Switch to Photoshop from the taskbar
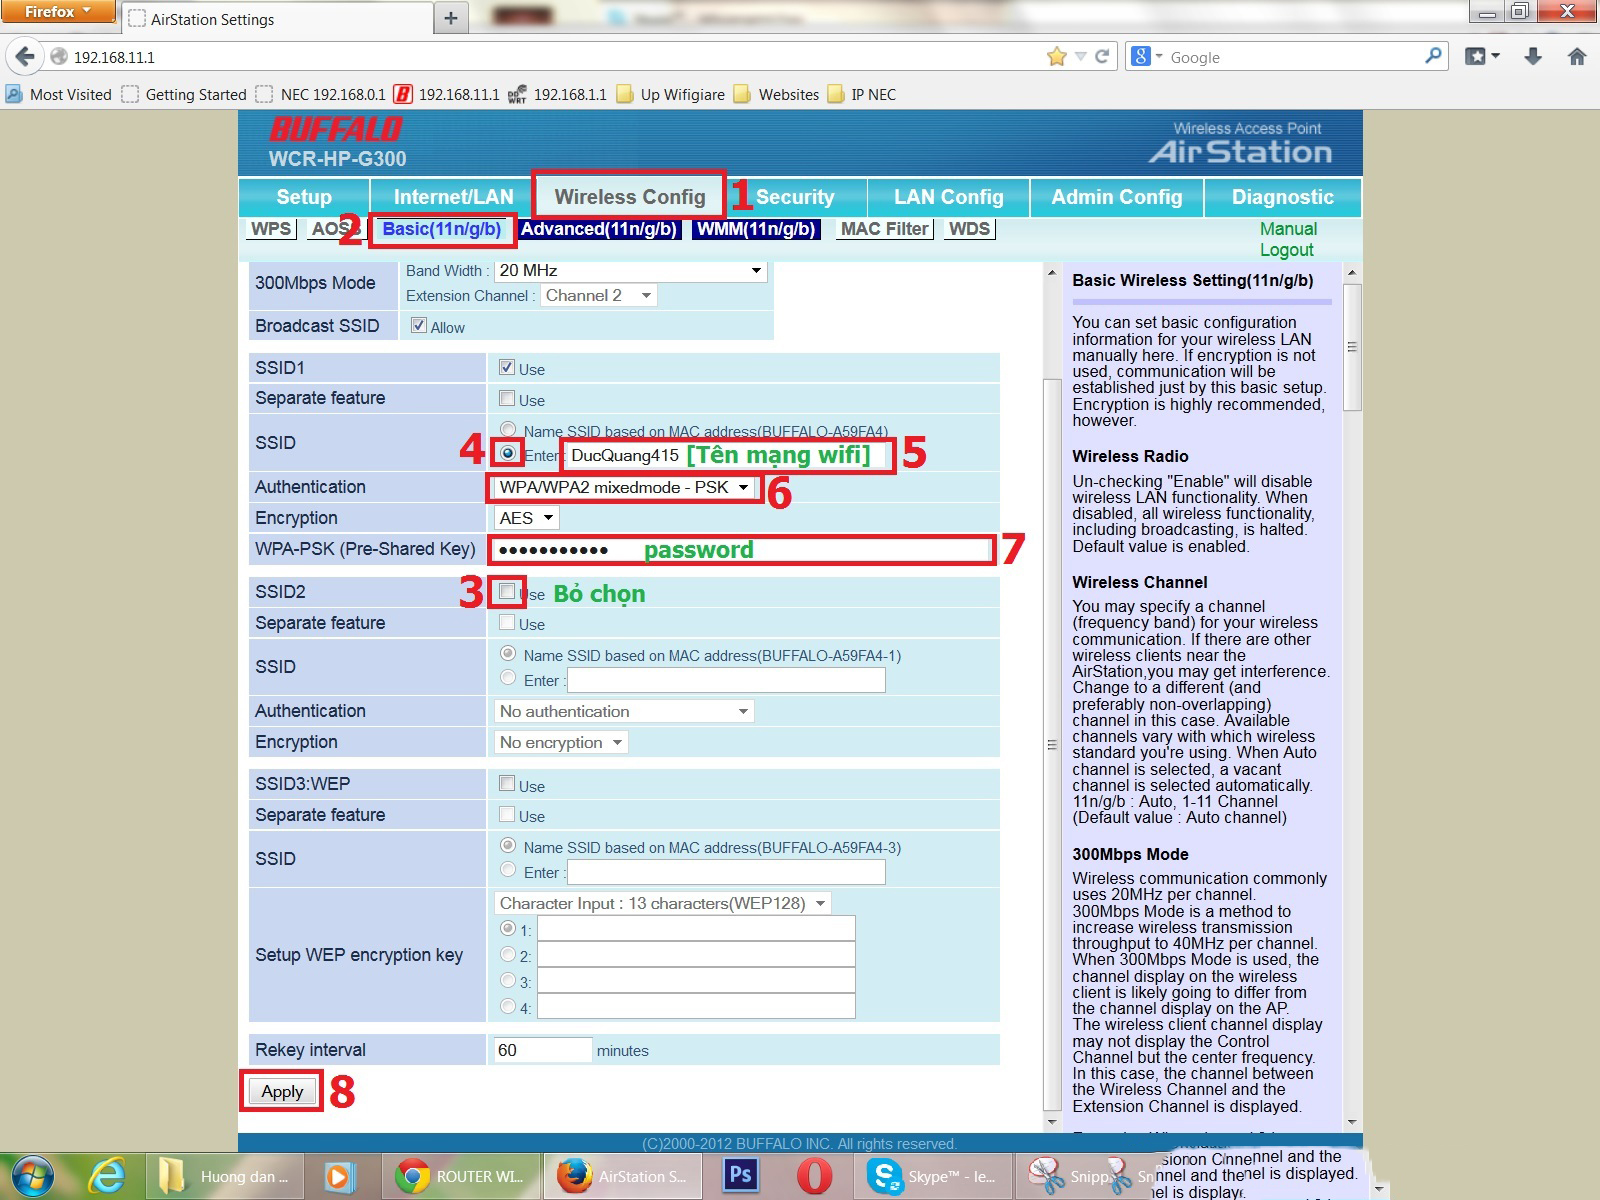The image size is (1600, 1200). click(740, 1176)
